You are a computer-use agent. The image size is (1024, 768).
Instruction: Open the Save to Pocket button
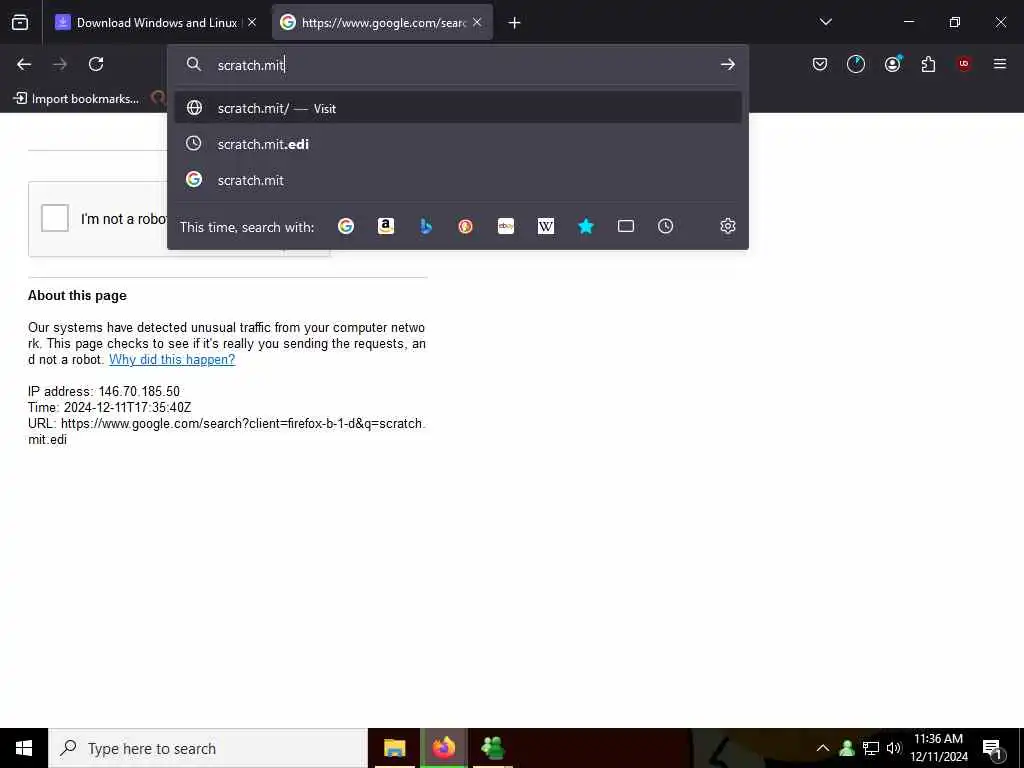[x=820, y=64]
